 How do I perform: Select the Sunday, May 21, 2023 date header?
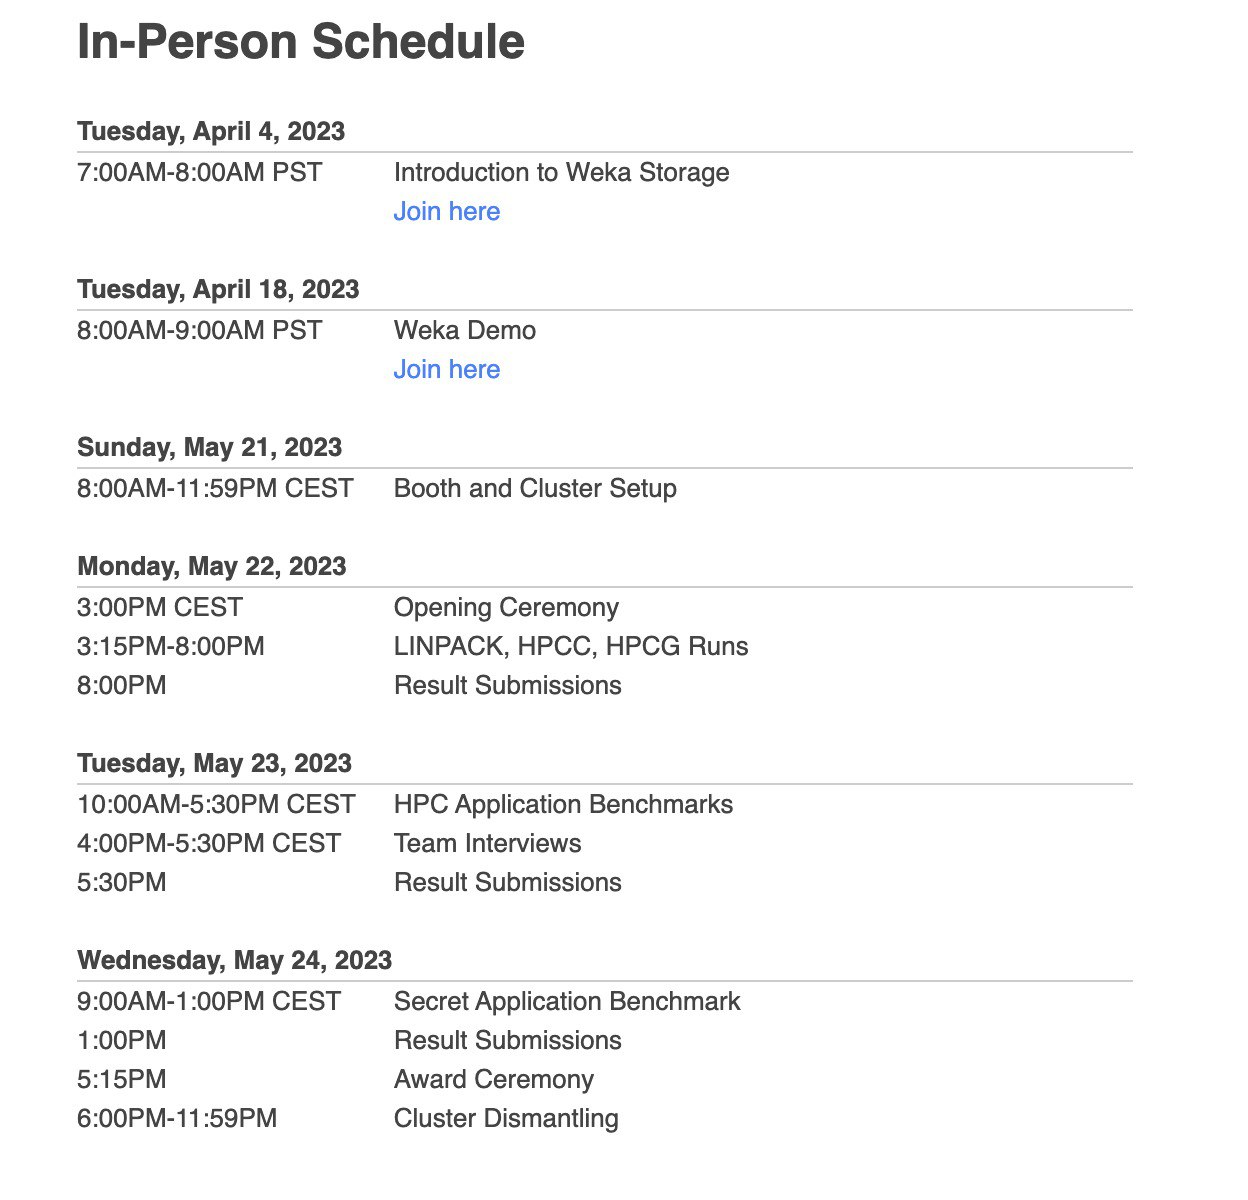tap(209, 447)
